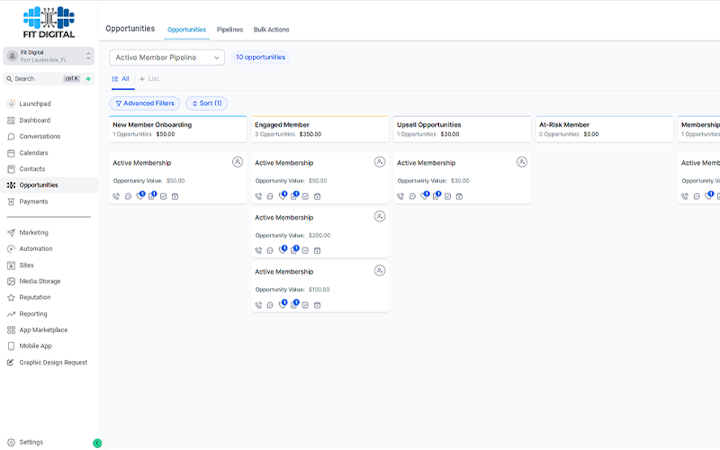720x450 pixels.
Task: Click the sidebar Search field
Action: pyautogui.click(x=40, y=78)
